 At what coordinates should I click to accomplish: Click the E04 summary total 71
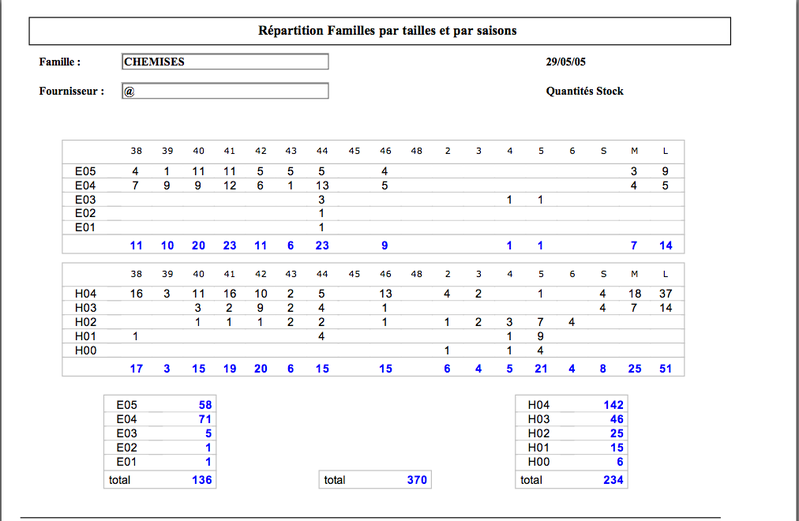click(205, 419)
